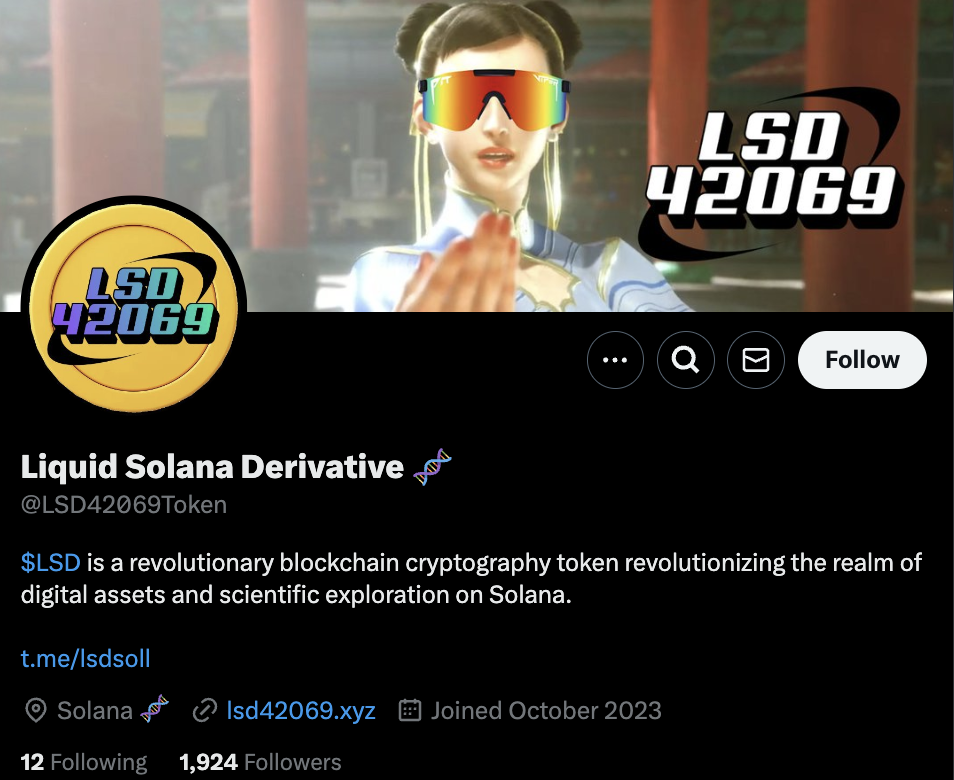This screenshot has width=954, height=780.
Task: View the 12 Following list
Action: point(84,762)
